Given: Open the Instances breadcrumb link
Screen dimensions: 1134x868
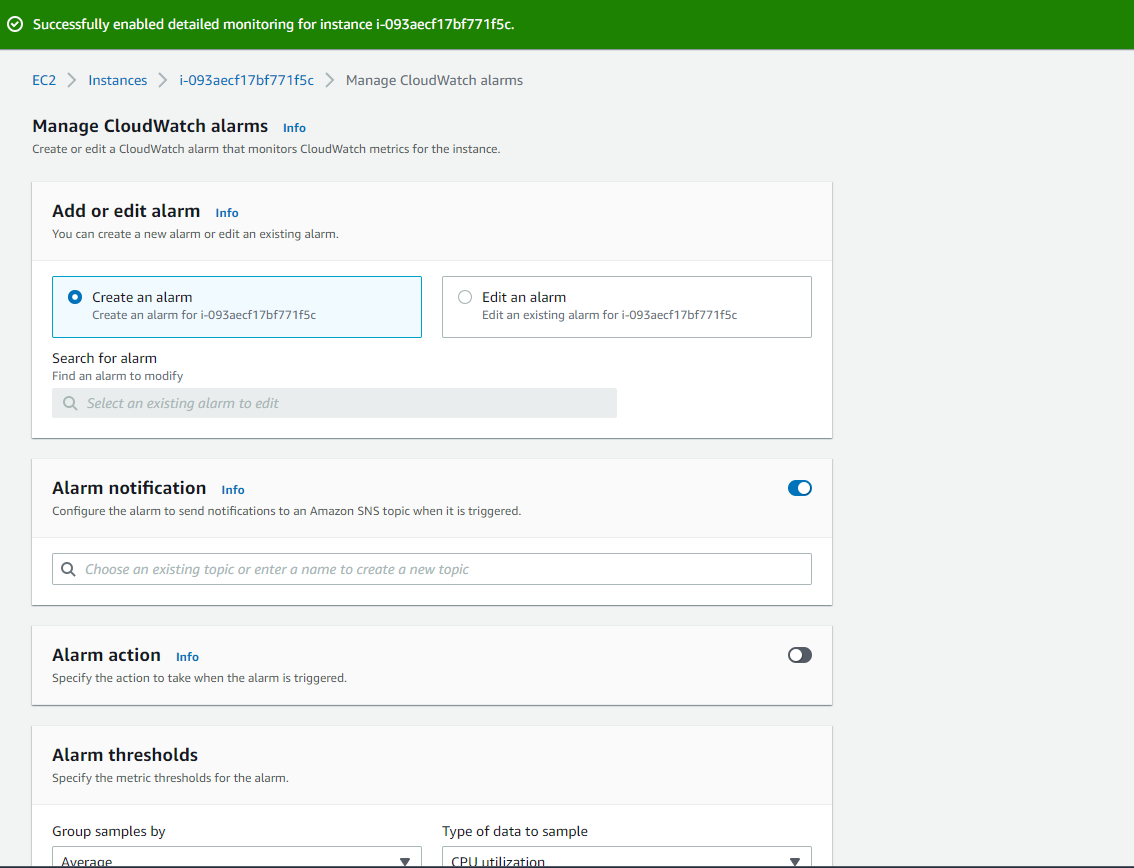Looking at the screenshot, I should 117,80.
